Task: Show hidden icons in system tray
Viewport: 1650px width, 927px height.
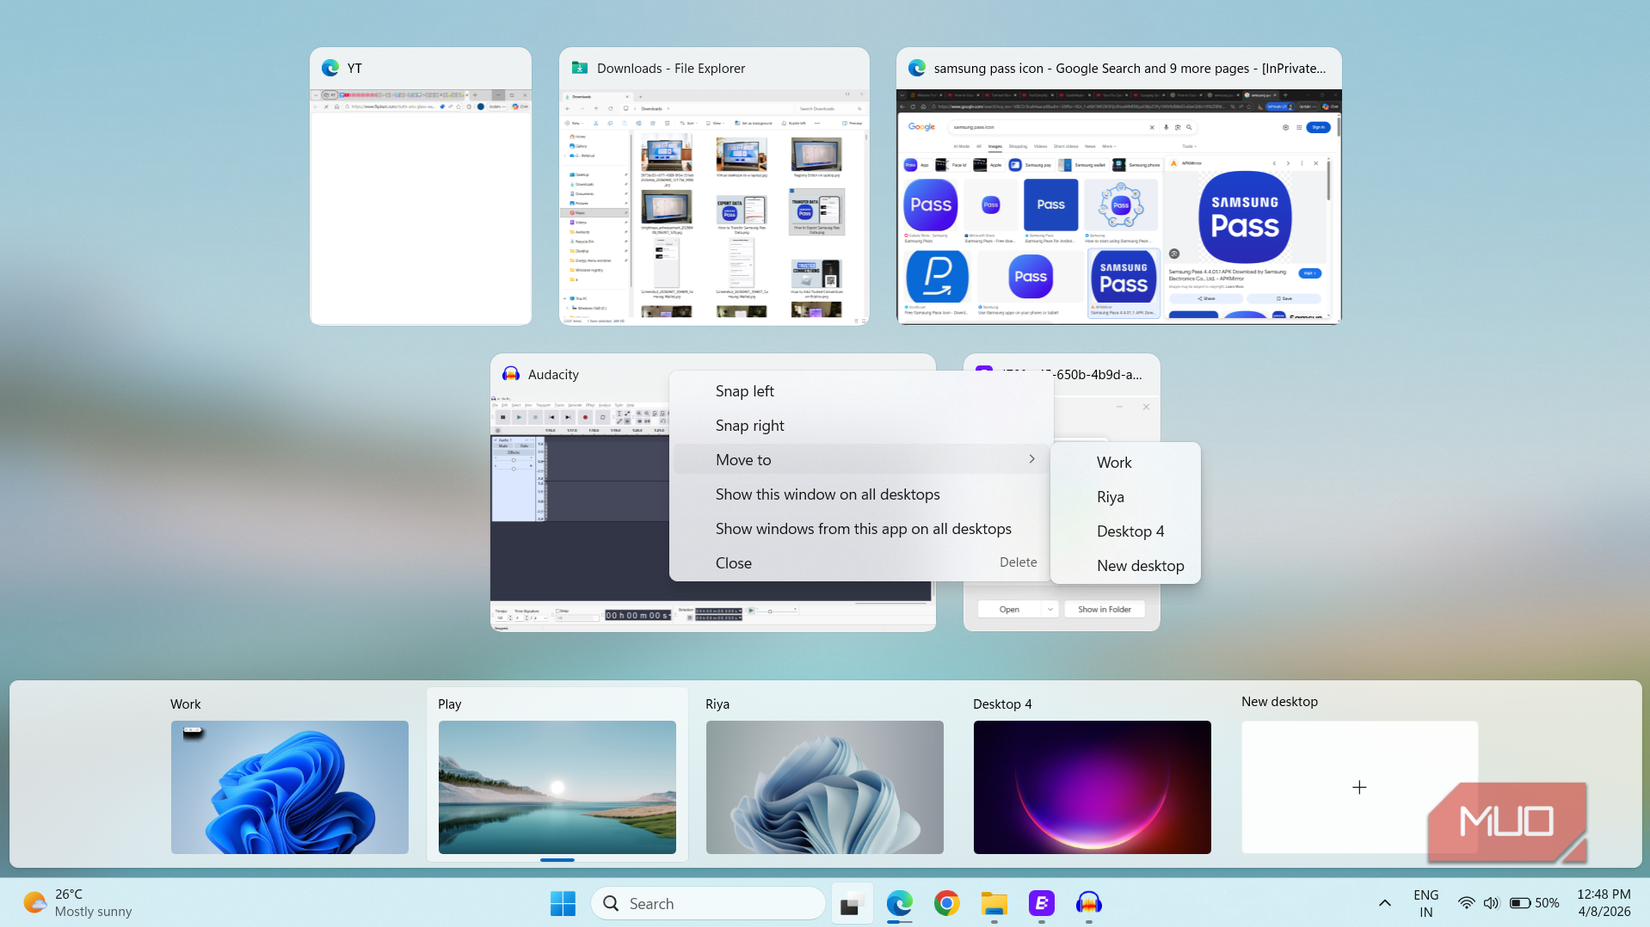Action: (x=1384, y=903)
